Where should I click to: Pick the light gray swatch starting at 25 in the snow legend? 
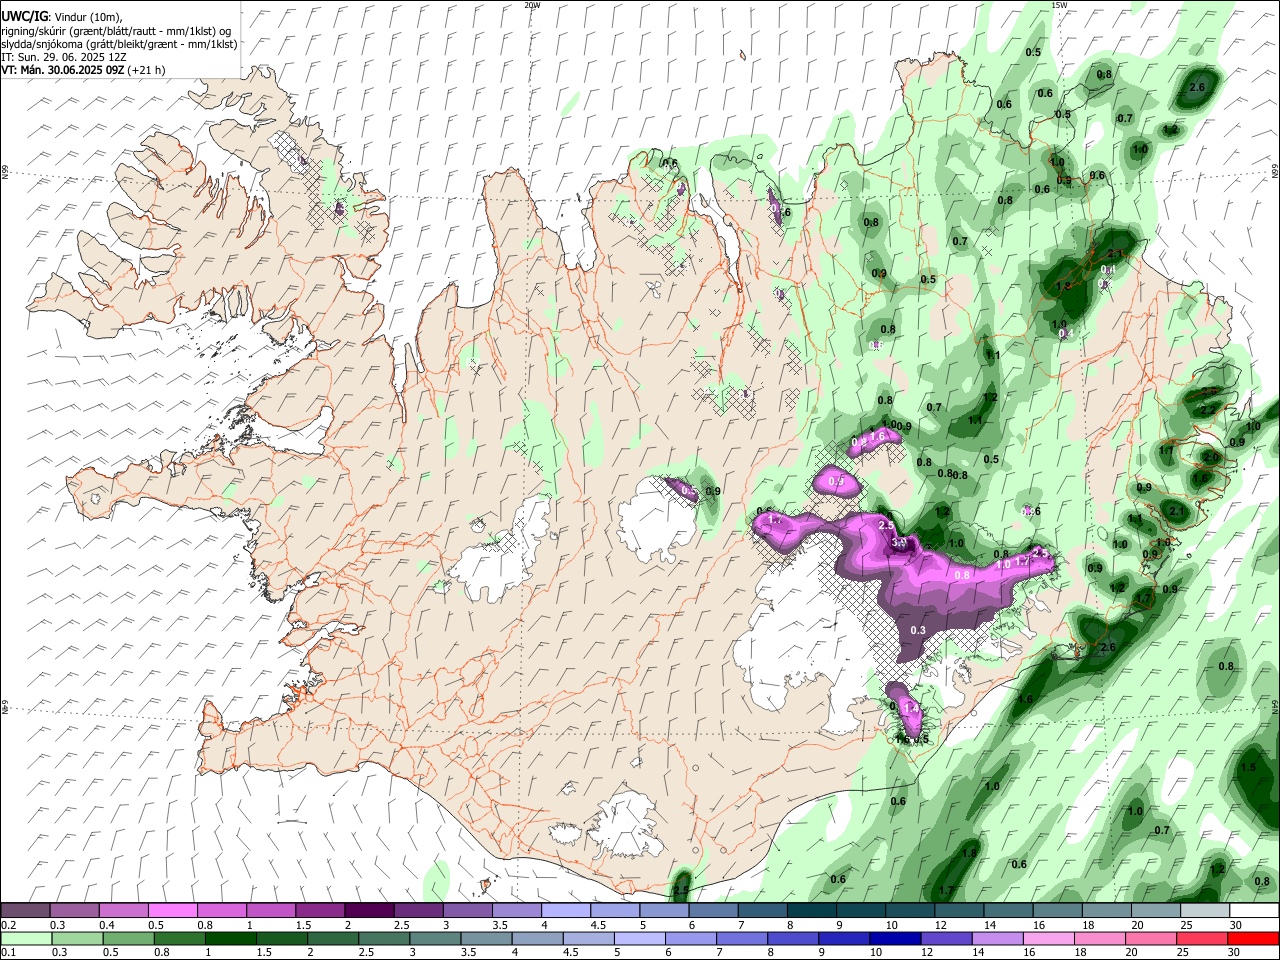coord(1206,910)
